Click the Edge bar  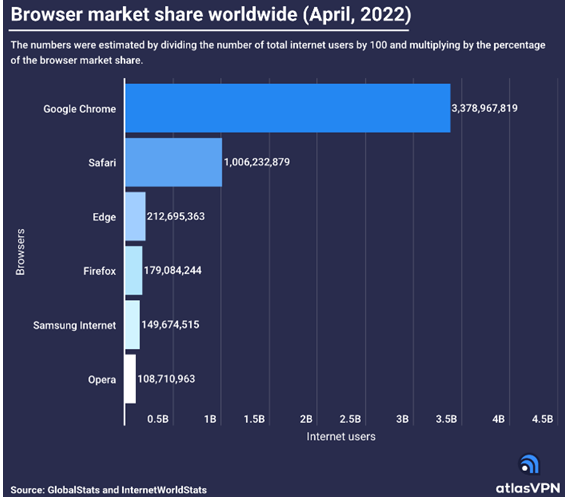(x=135, y=216)
